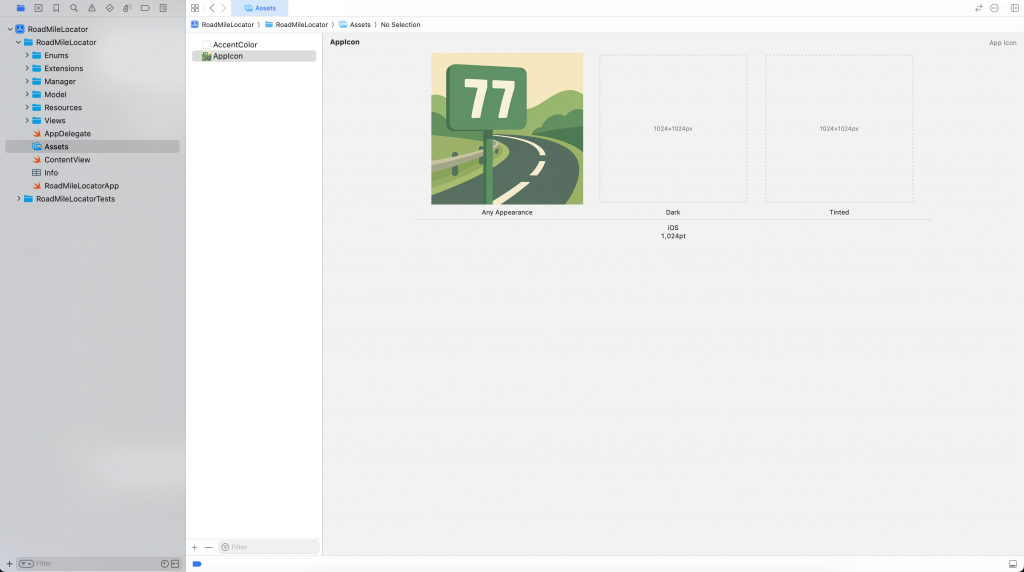
Task: Remove selected asset with minus button
Action: tap(209, 547)
